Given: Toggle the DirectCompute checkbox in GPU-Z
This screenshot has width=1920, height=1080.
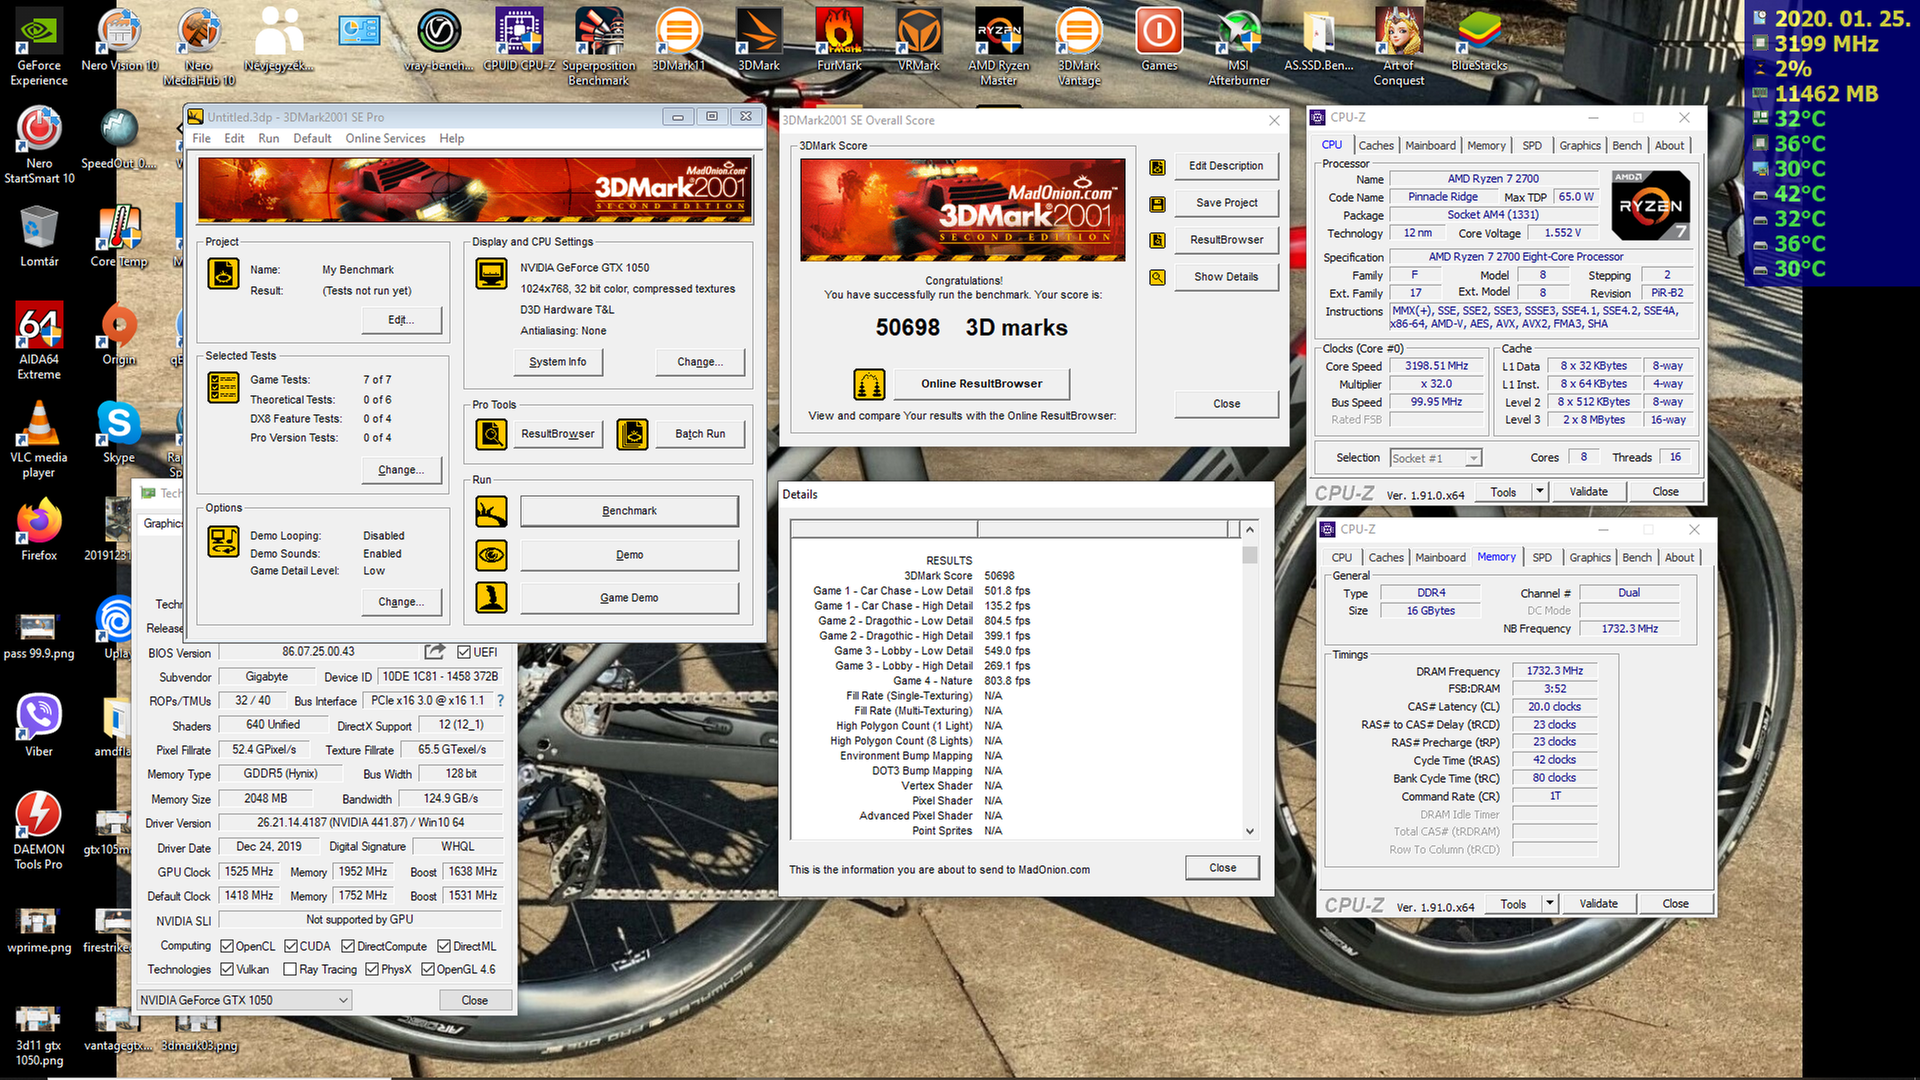Looking at the screenshot, I should [348, 946].
